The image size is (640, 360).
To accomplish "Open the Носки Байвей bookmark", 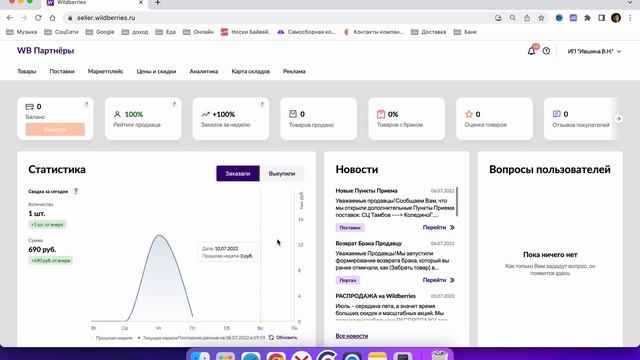I will [x=245, y=32].
